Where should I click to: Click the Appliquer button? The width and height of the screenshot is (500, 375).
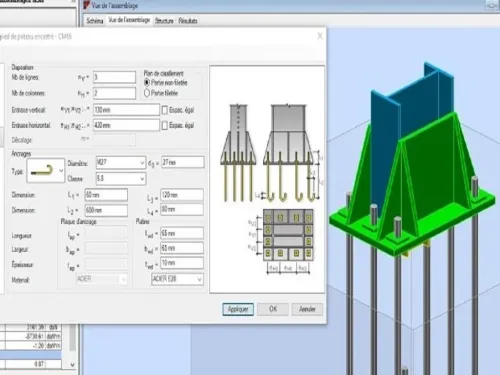[x=238, y=309]
